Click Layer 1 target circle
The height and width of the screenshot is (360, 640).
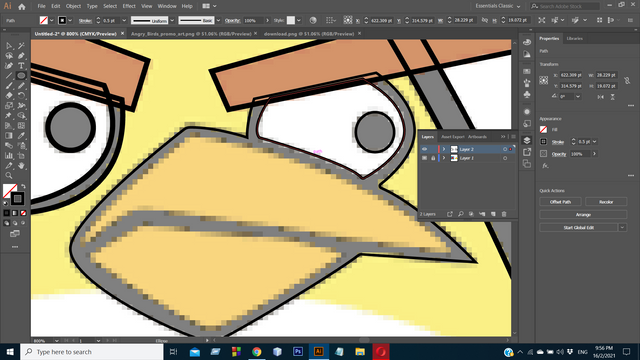pyautogui.click(x=505, y=158)
